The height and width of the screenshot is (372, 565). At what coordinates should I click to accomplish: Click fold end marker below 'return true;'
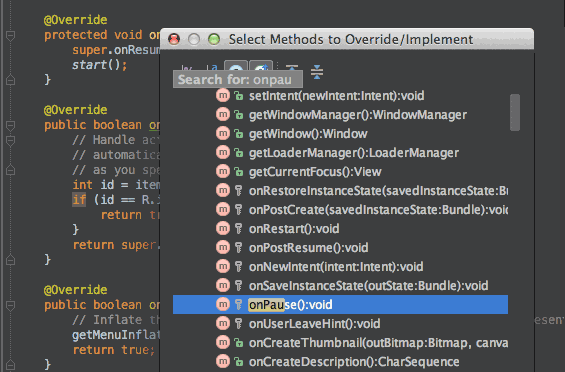10,365
